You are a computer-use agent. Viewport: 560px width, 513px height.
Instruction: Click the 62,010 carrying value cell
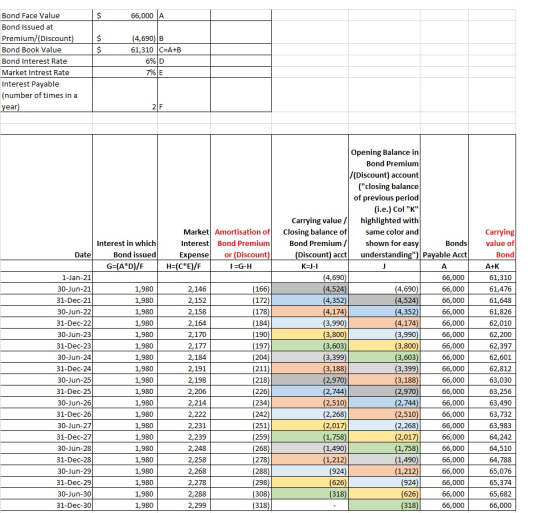pyautogui.click(x=492, y=323)
